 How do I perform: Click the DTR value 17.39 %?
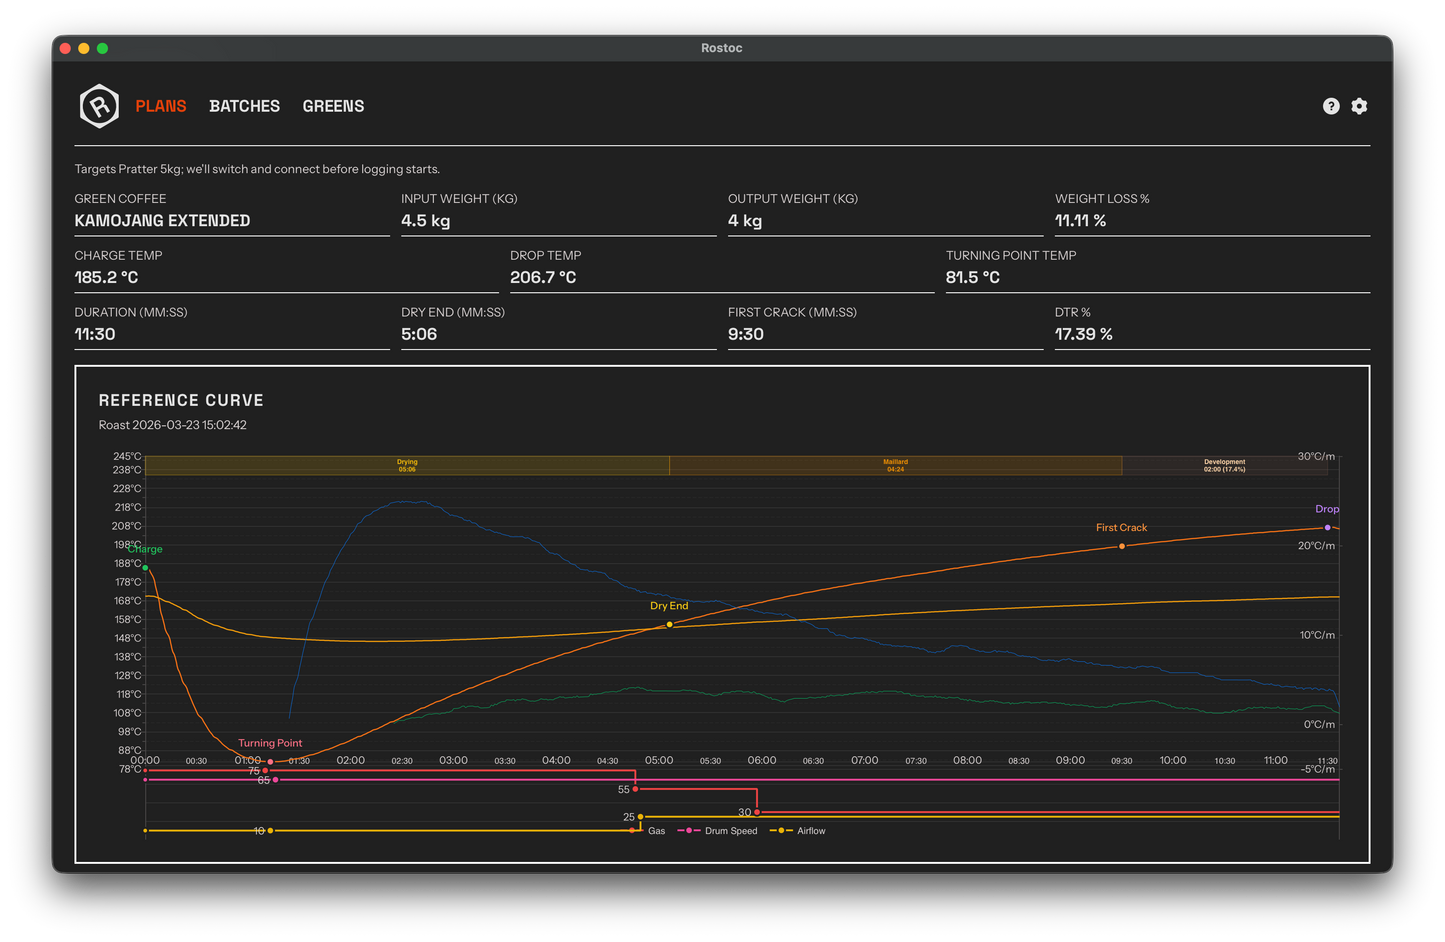[x=1212, y=335]
